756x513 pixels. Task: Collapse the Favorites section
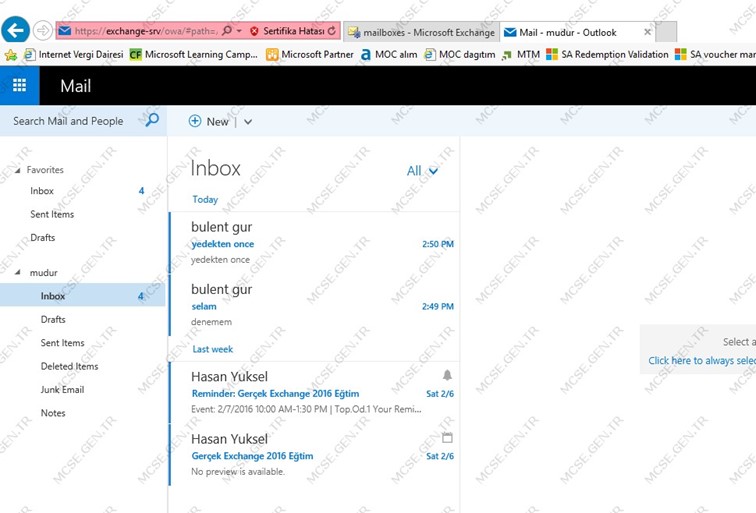point(18,170)
